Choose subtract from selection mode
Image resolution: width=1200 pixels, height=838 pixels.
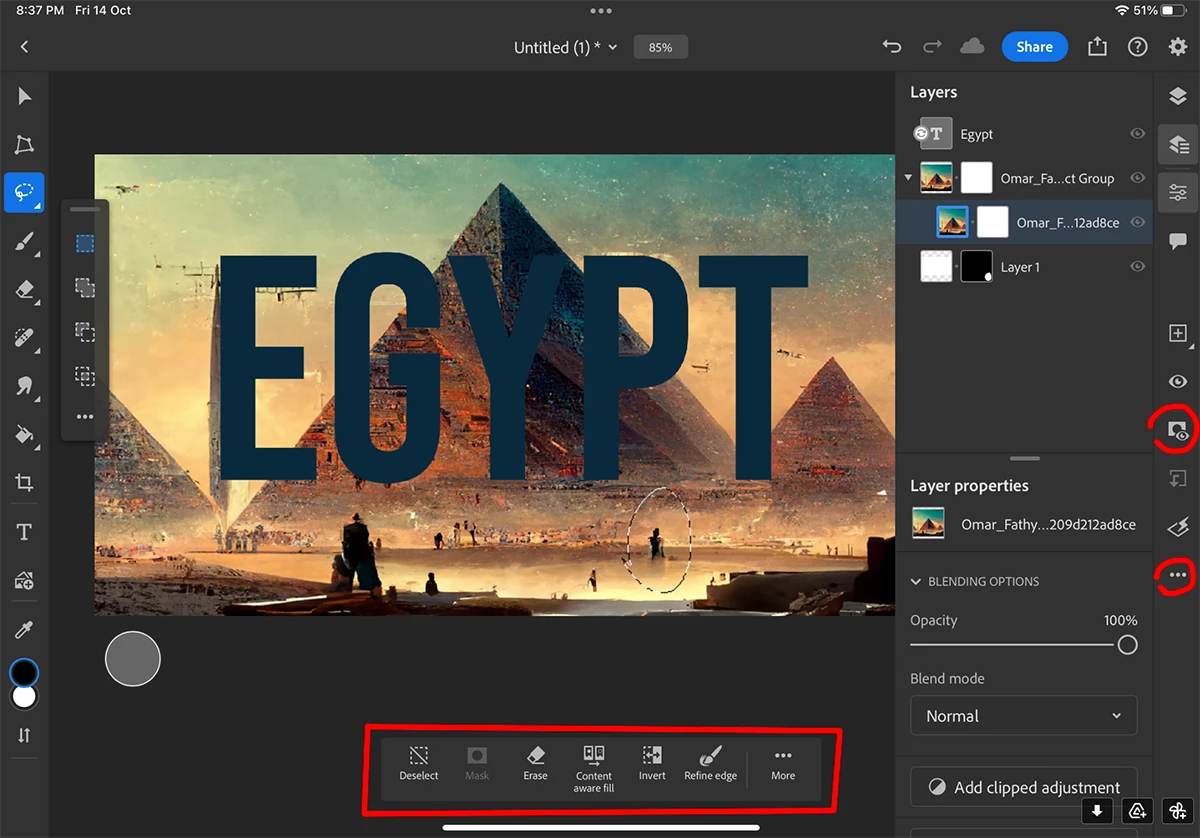(85, 332)
